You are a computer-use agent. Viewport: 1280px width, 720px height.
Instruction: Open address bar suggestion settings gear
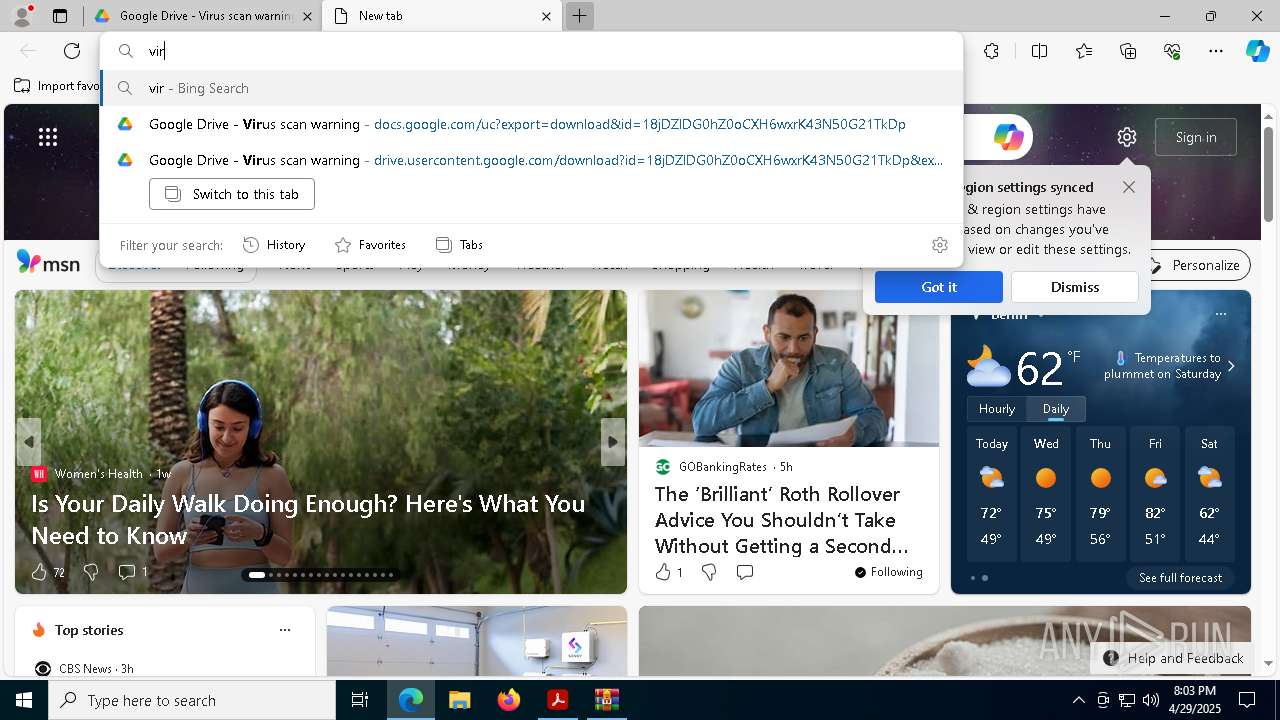939,245
